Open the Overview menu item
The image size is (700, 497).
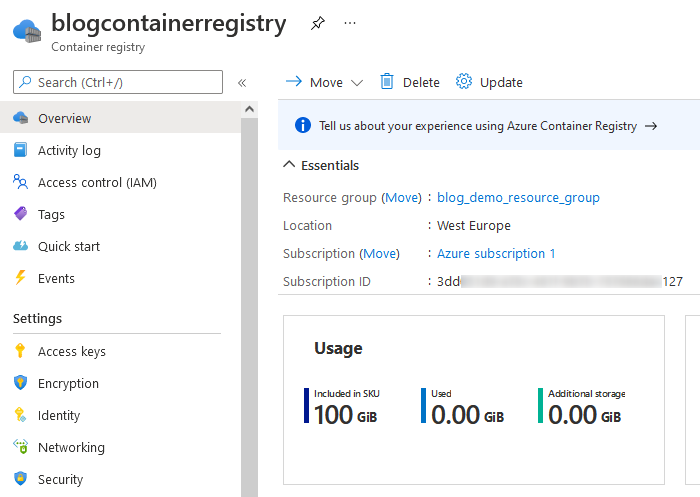tap(121, 118)
